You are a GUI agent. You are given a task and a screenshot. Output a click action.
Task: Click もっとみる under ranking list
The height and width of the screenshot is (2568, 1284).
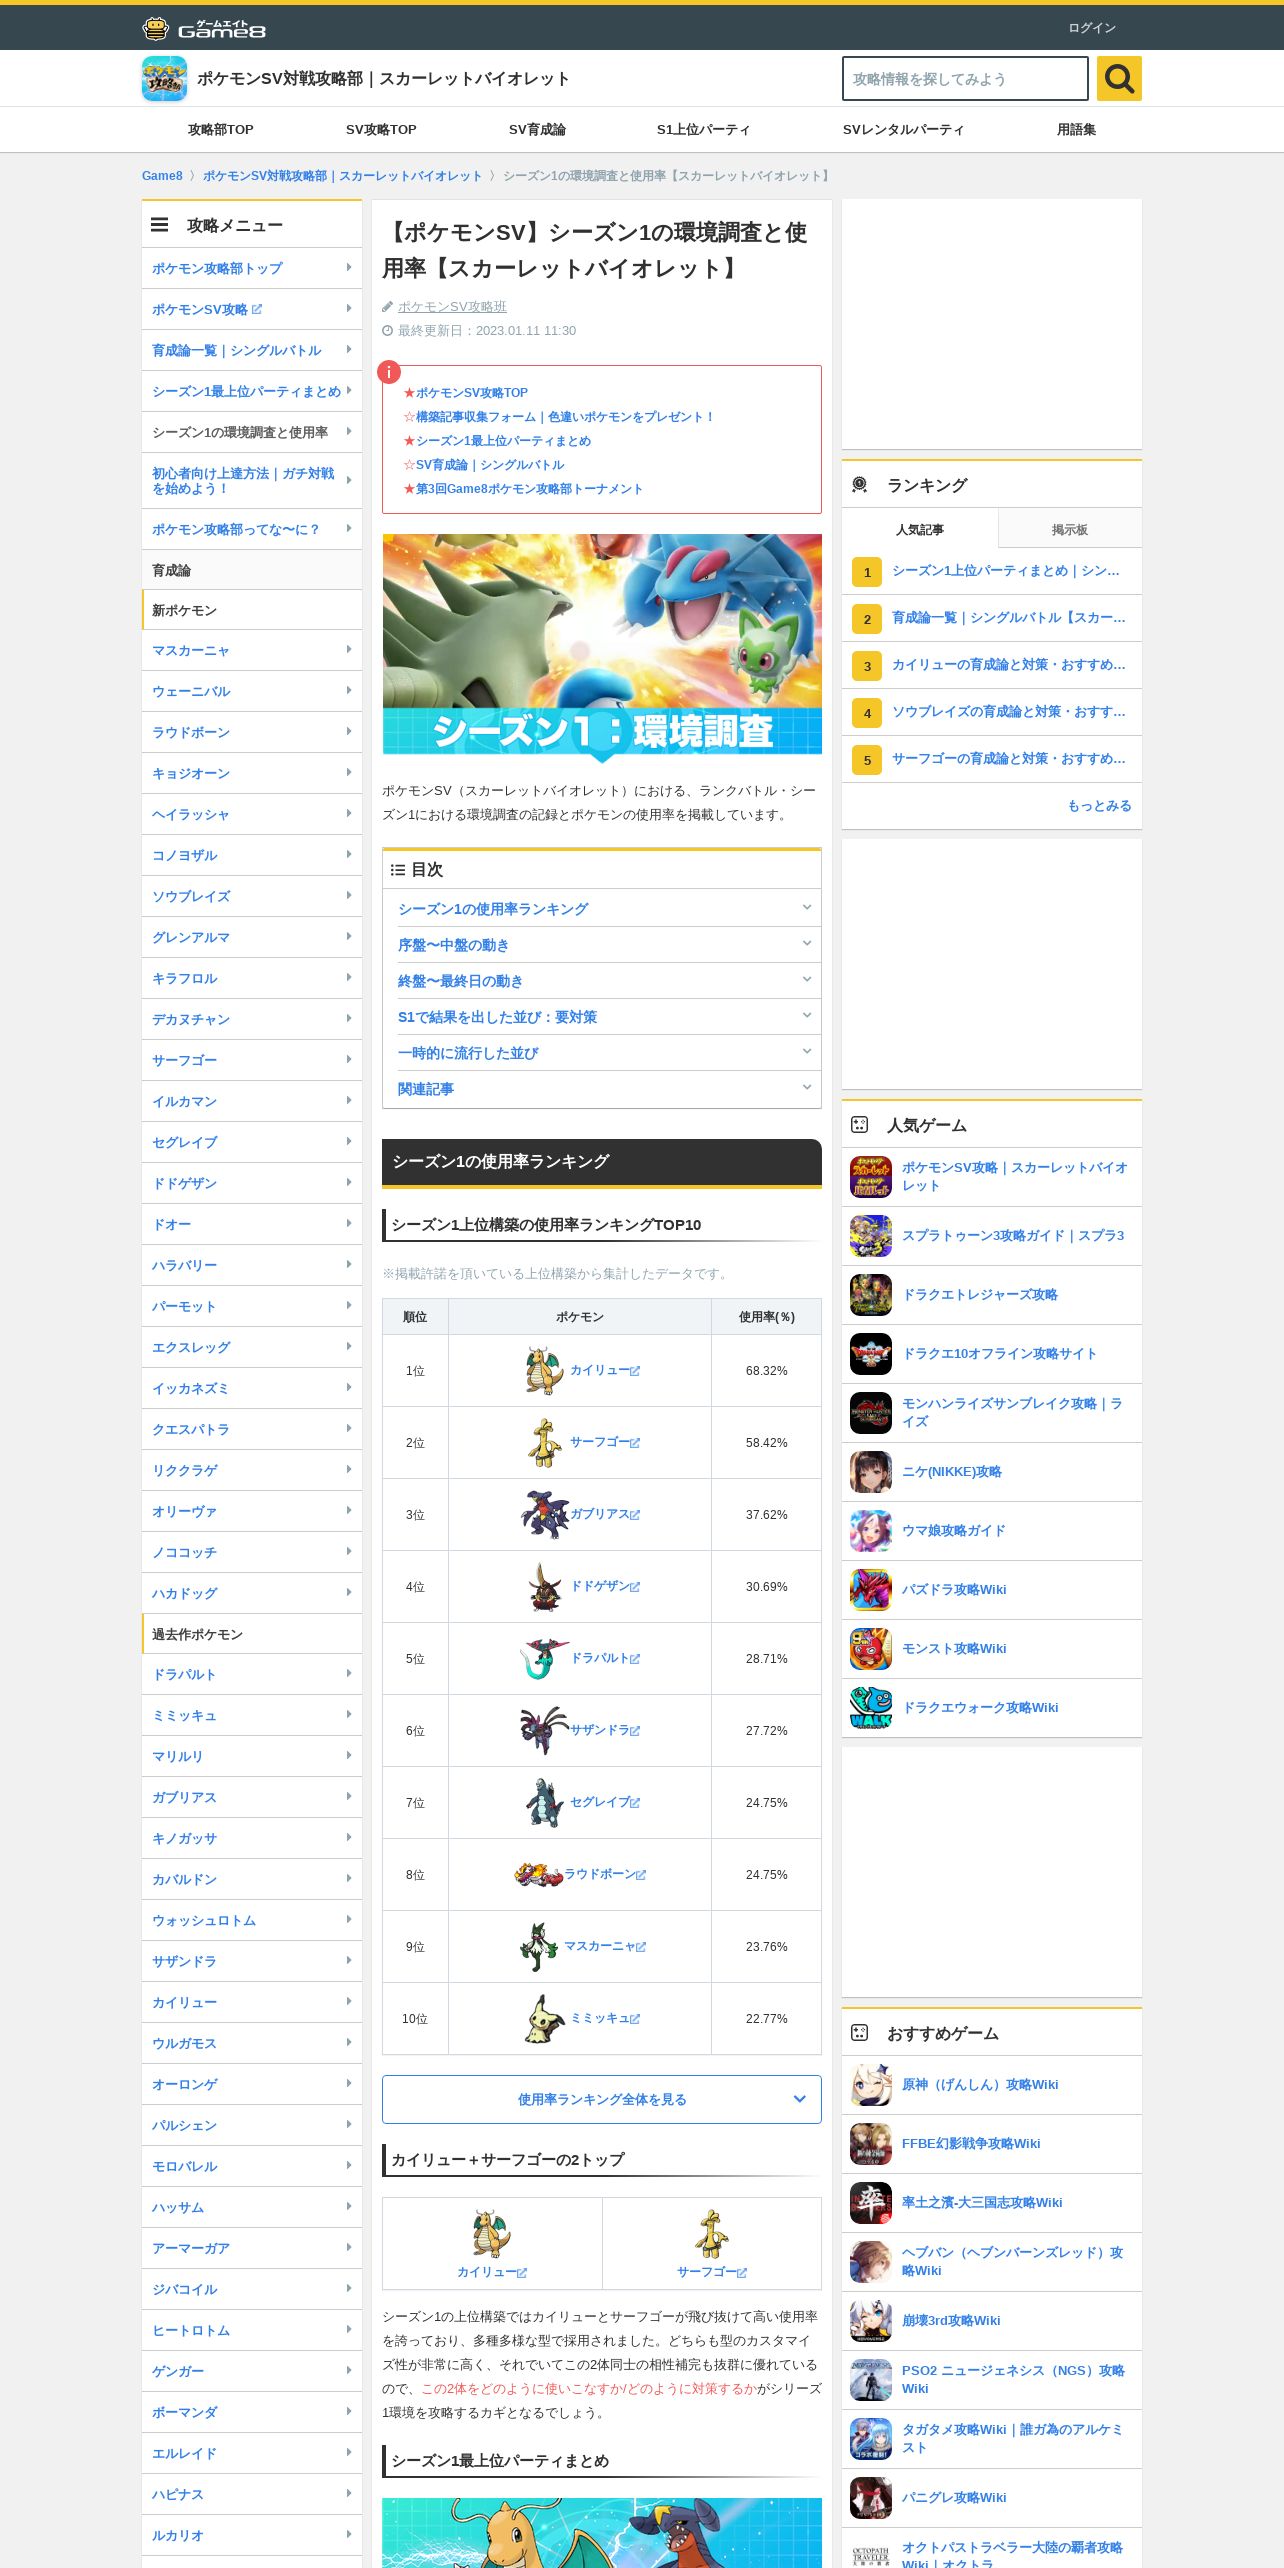[1099, 805]
